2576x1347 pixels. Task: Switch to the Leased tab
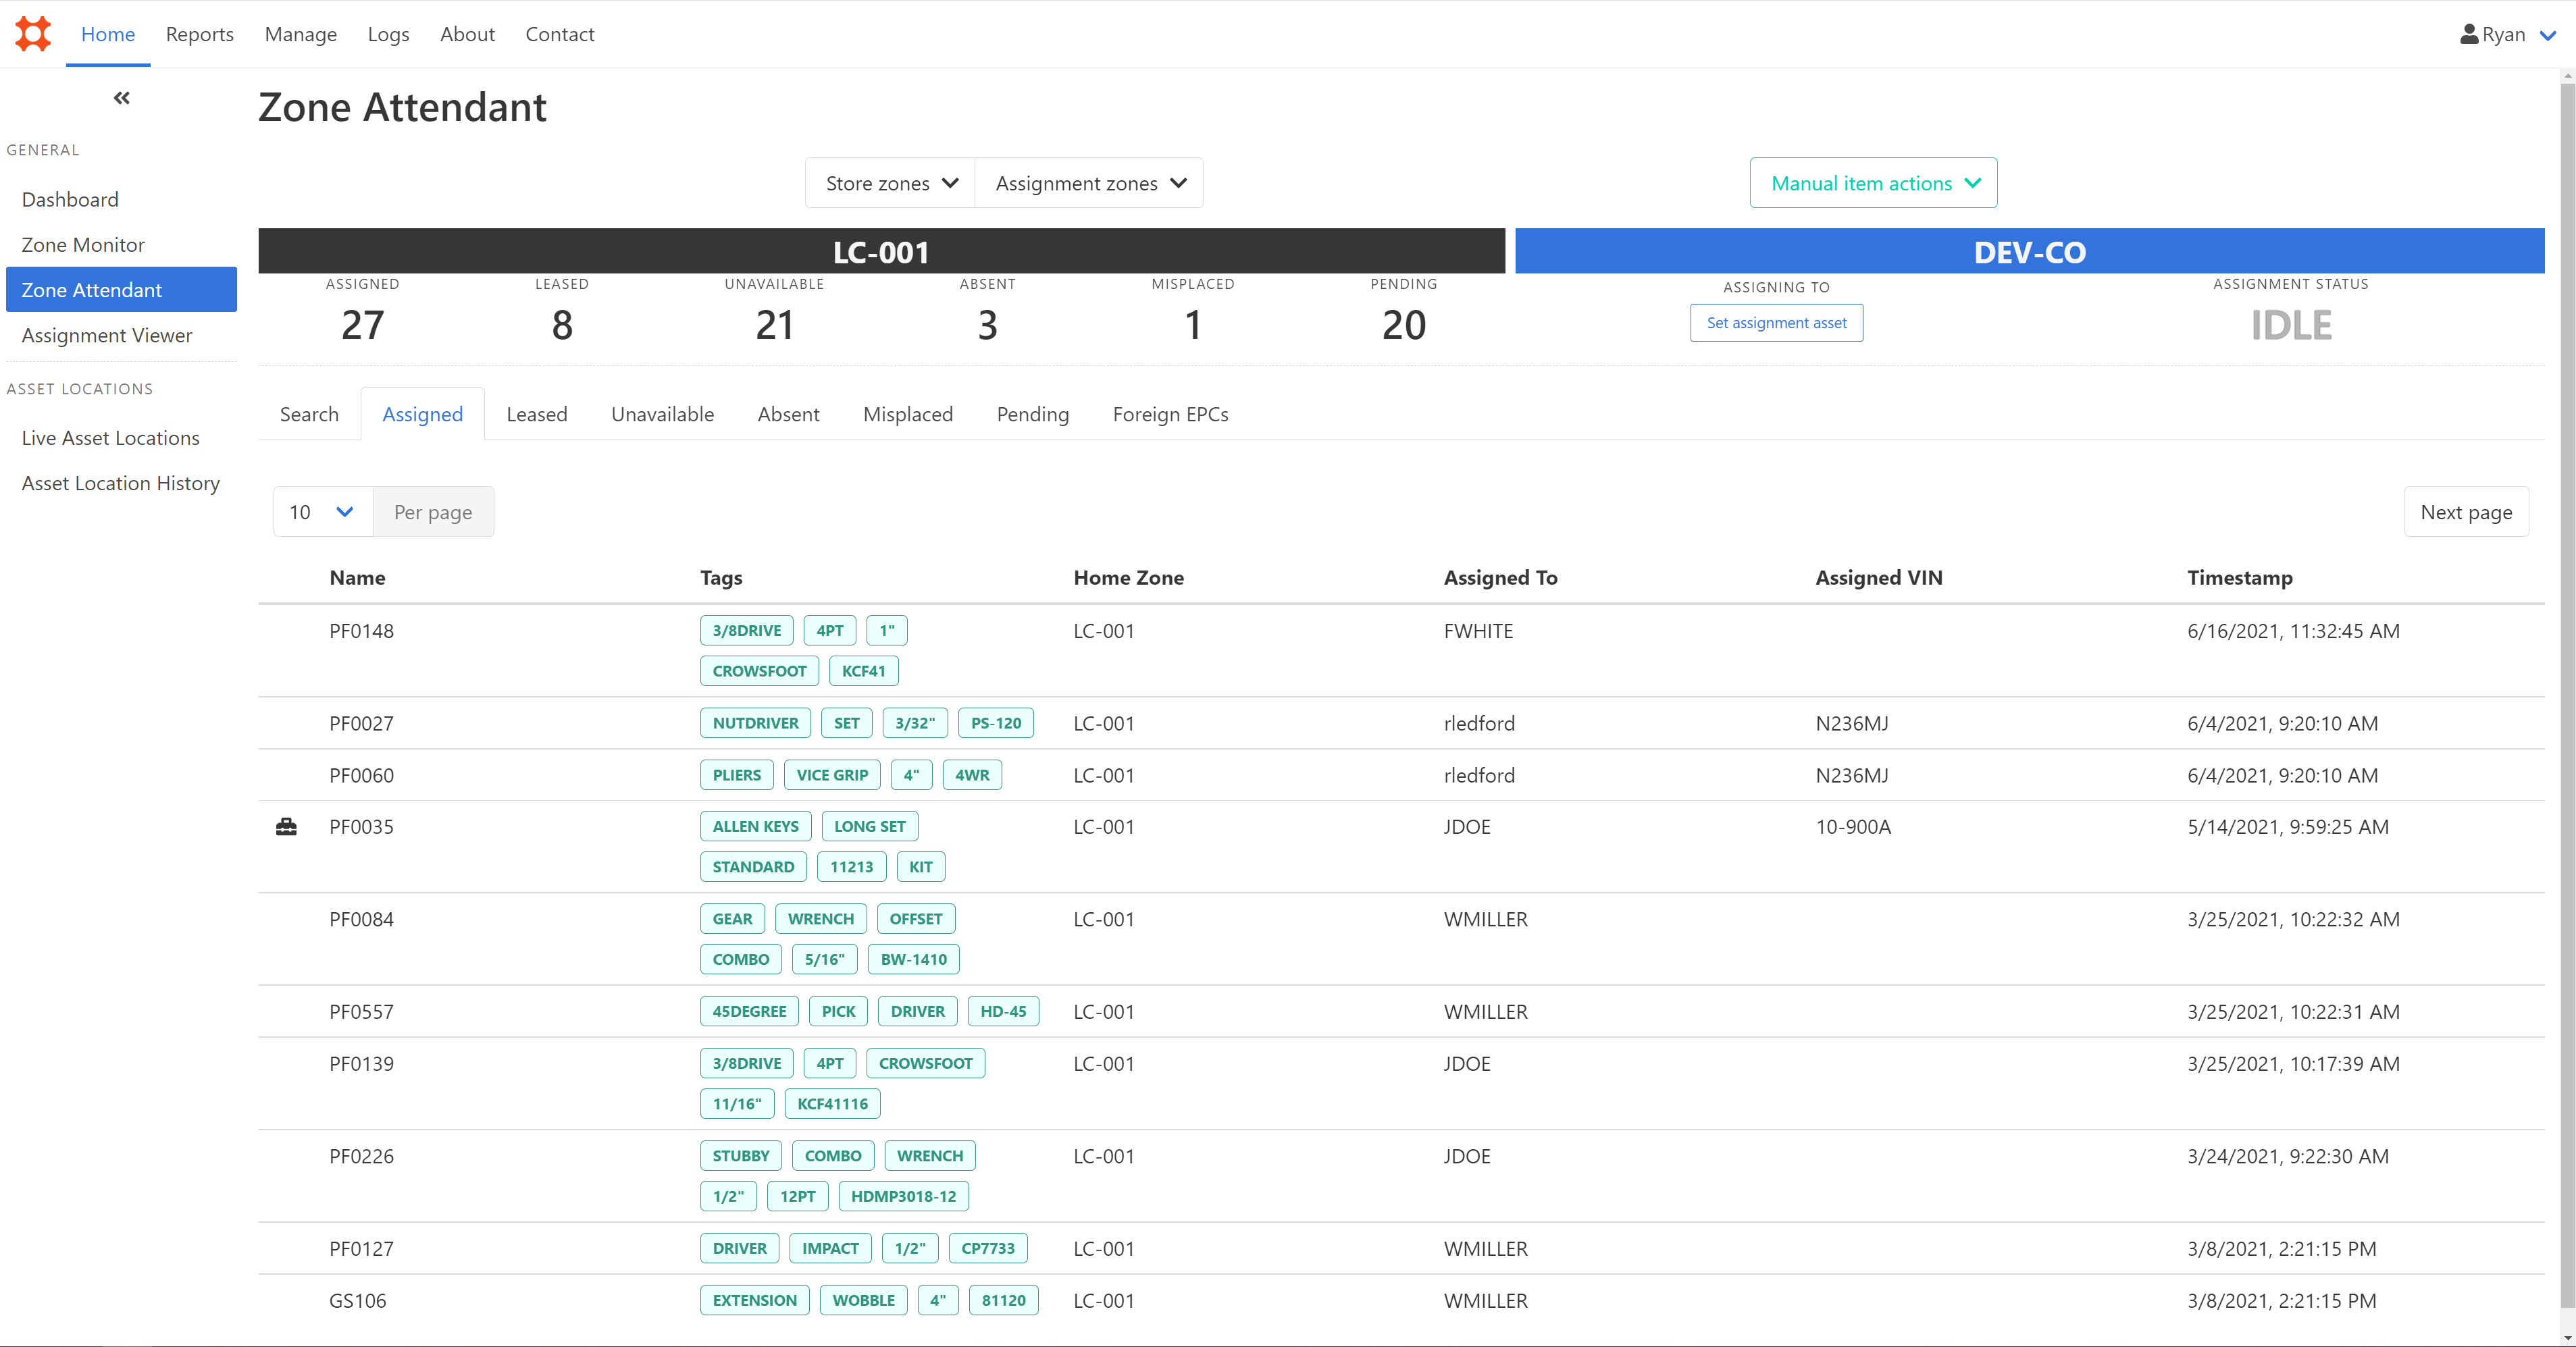point(536,414)
